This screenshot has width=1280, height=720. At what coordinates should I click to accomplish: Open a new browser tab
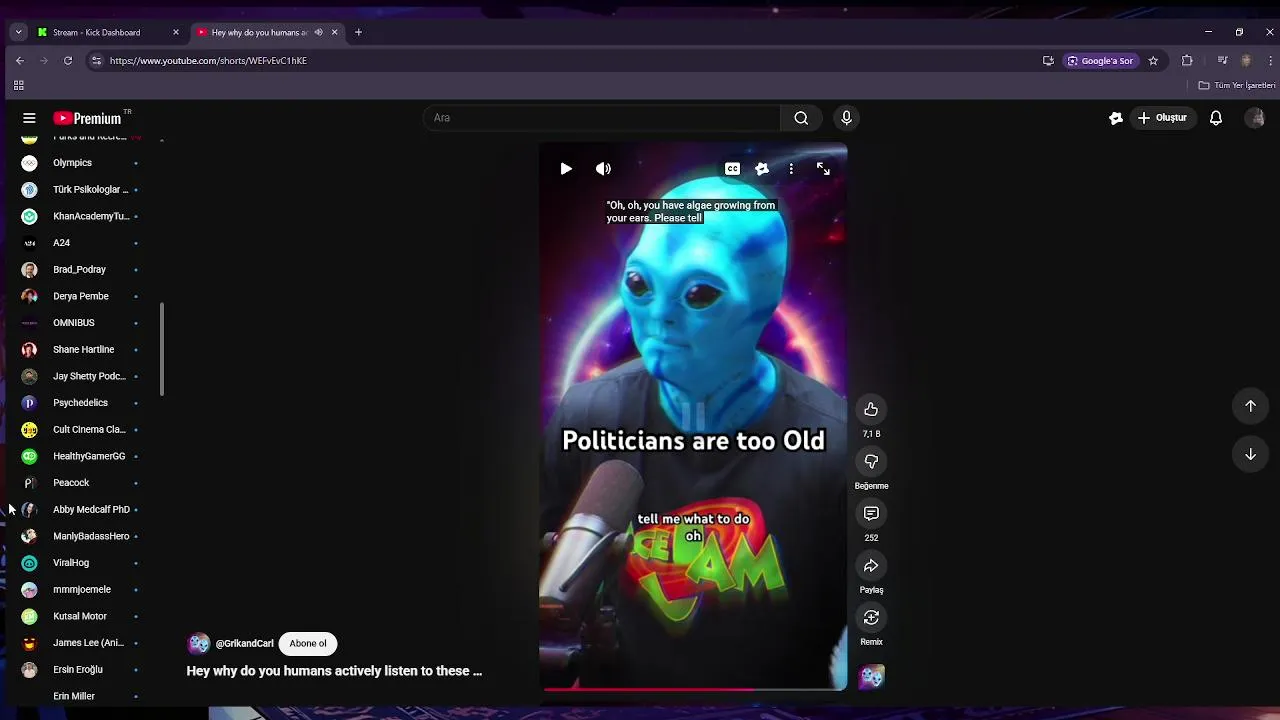(x=358, y=32)
